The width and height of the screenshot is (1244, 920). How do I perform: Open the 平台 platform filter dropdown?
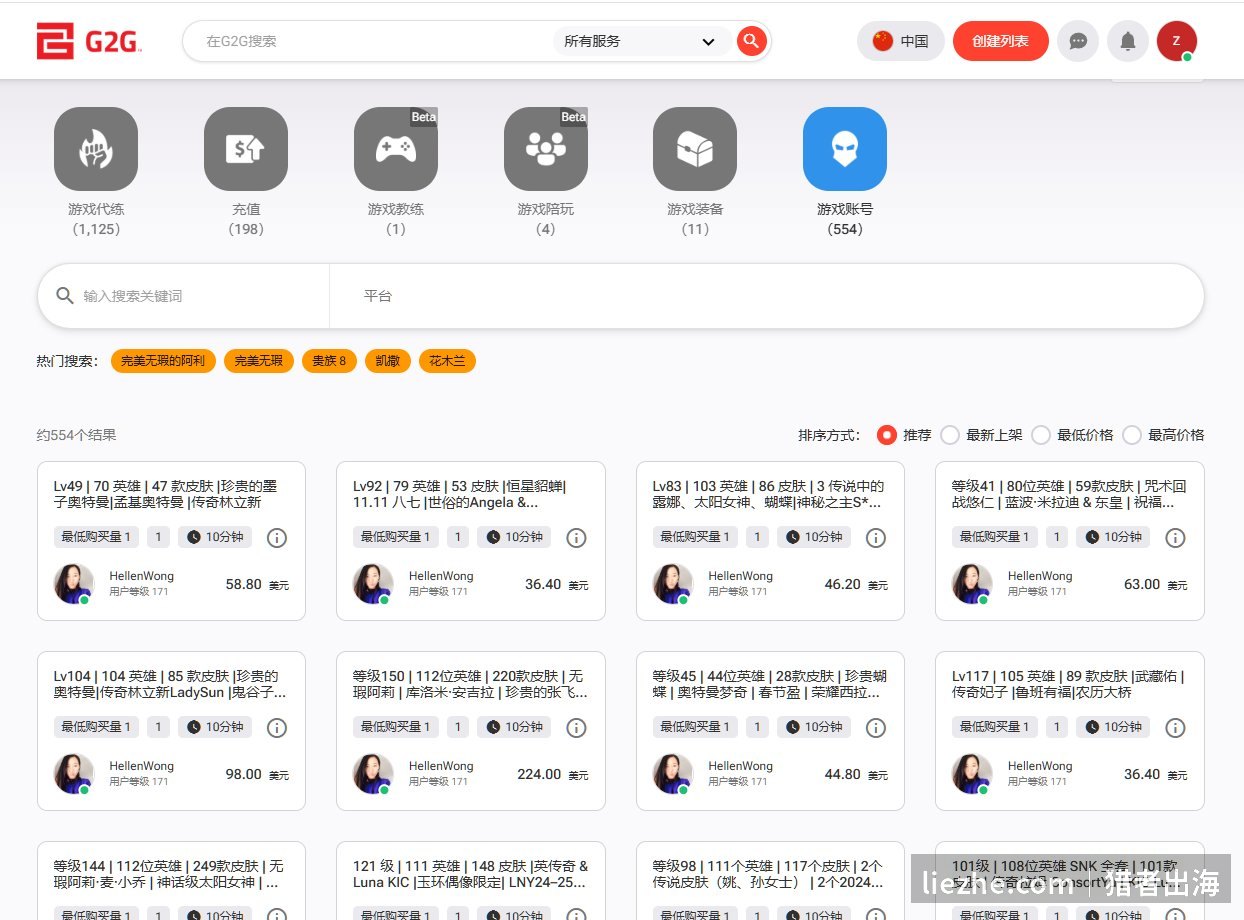(x=766, y=296)
